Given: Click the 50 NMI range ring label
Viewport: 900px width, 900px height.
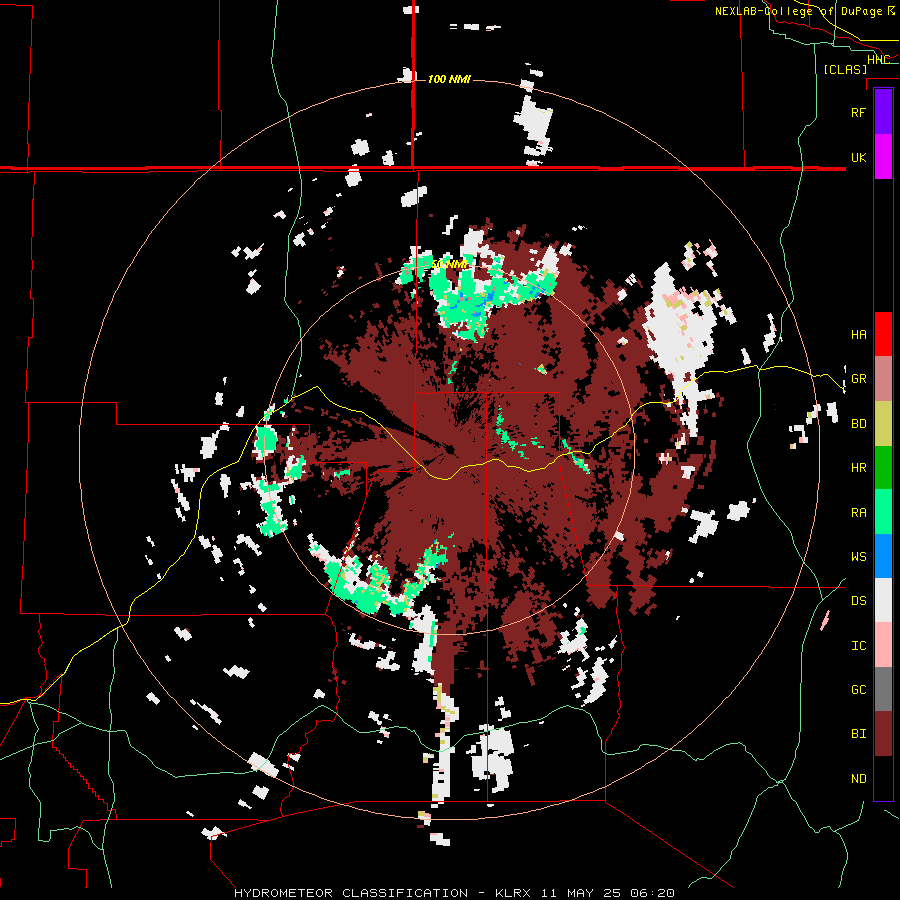Looking at the screenshot, I should 449,264.
